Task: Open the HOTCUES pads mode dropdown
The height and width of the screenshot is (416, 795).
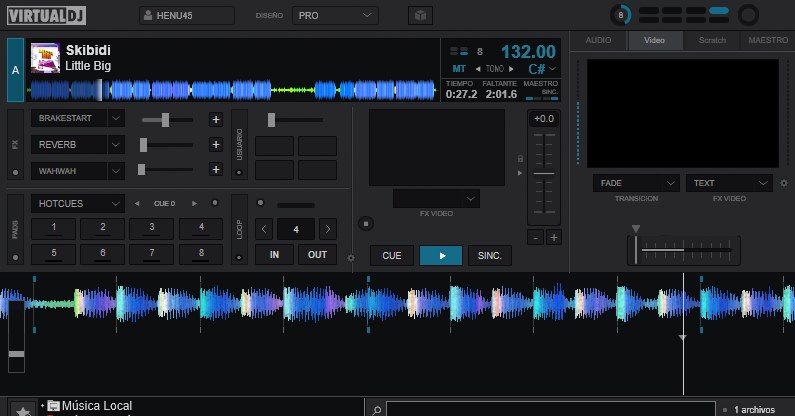Action: [78, 203]
